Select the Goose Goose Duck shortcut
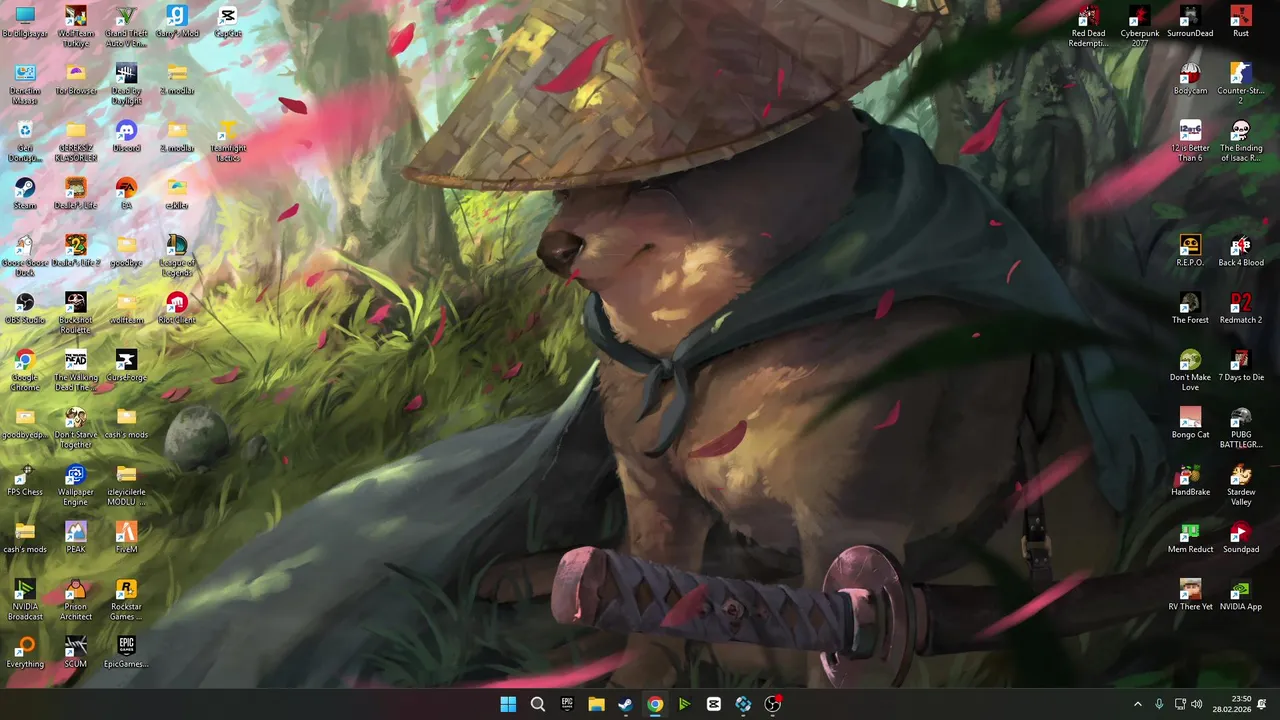The width and height of the screenshot is (1280, 720). tap(25, 256)
